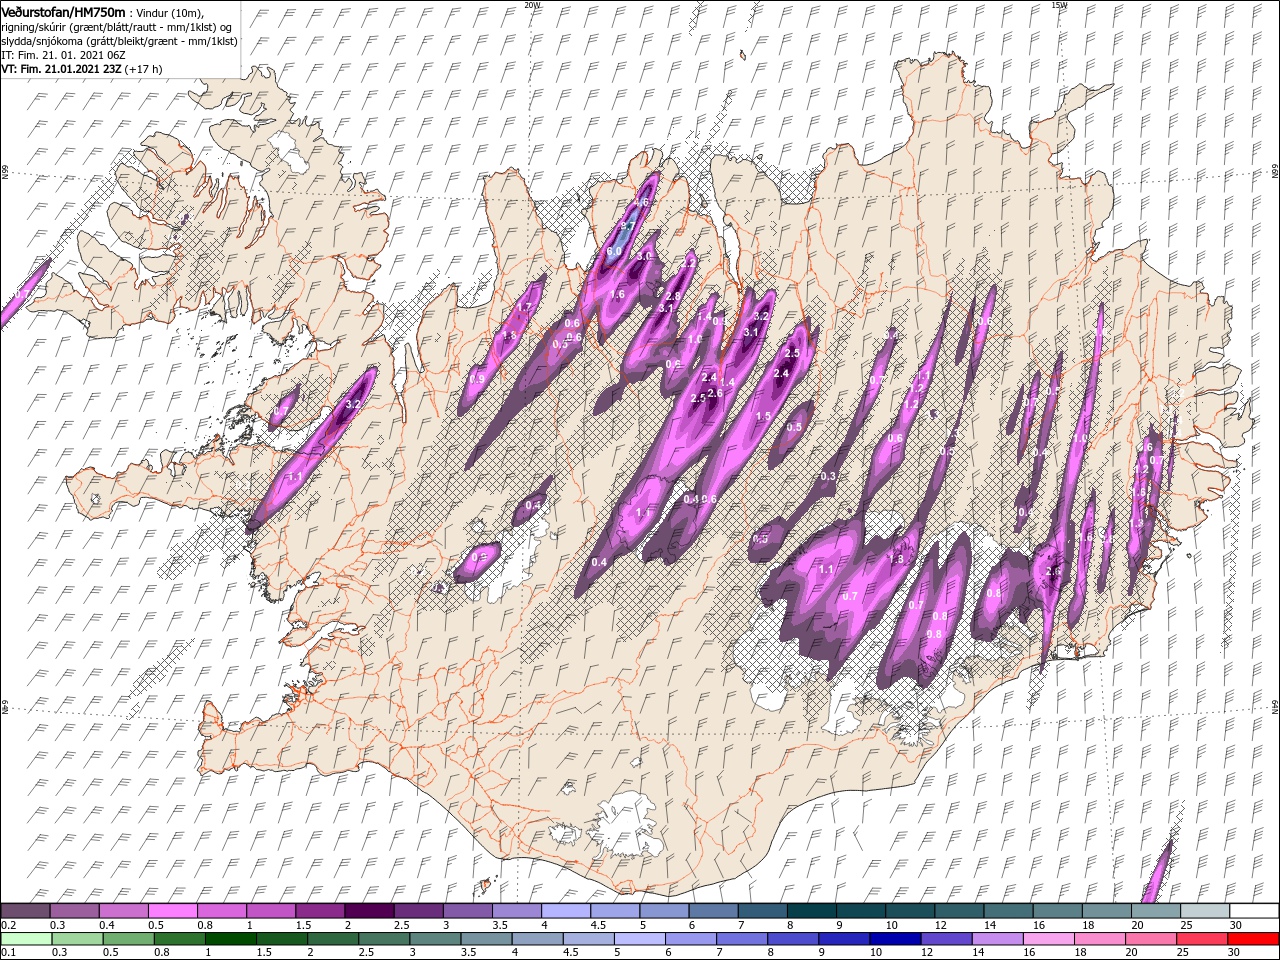Image resolution: width=1280 pixels, height=960 pixels.
Task: Click the 1.5 snowfall value on the map
Action: tap(763, 417)
